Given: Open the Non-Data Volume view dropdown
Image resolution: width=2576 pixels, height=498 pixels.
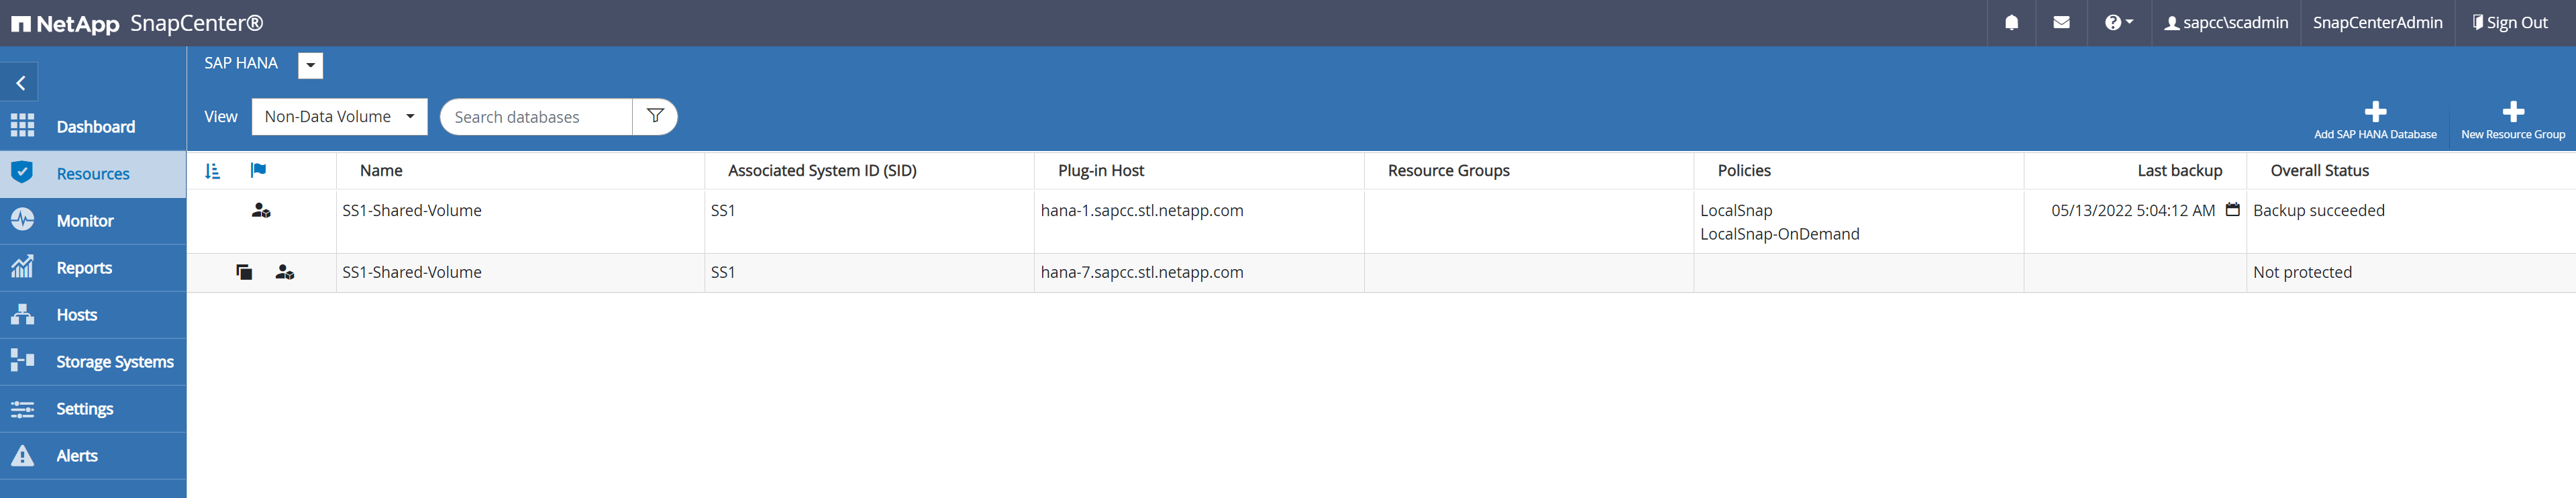Looking at the screenshot, I should coord(339,116).
